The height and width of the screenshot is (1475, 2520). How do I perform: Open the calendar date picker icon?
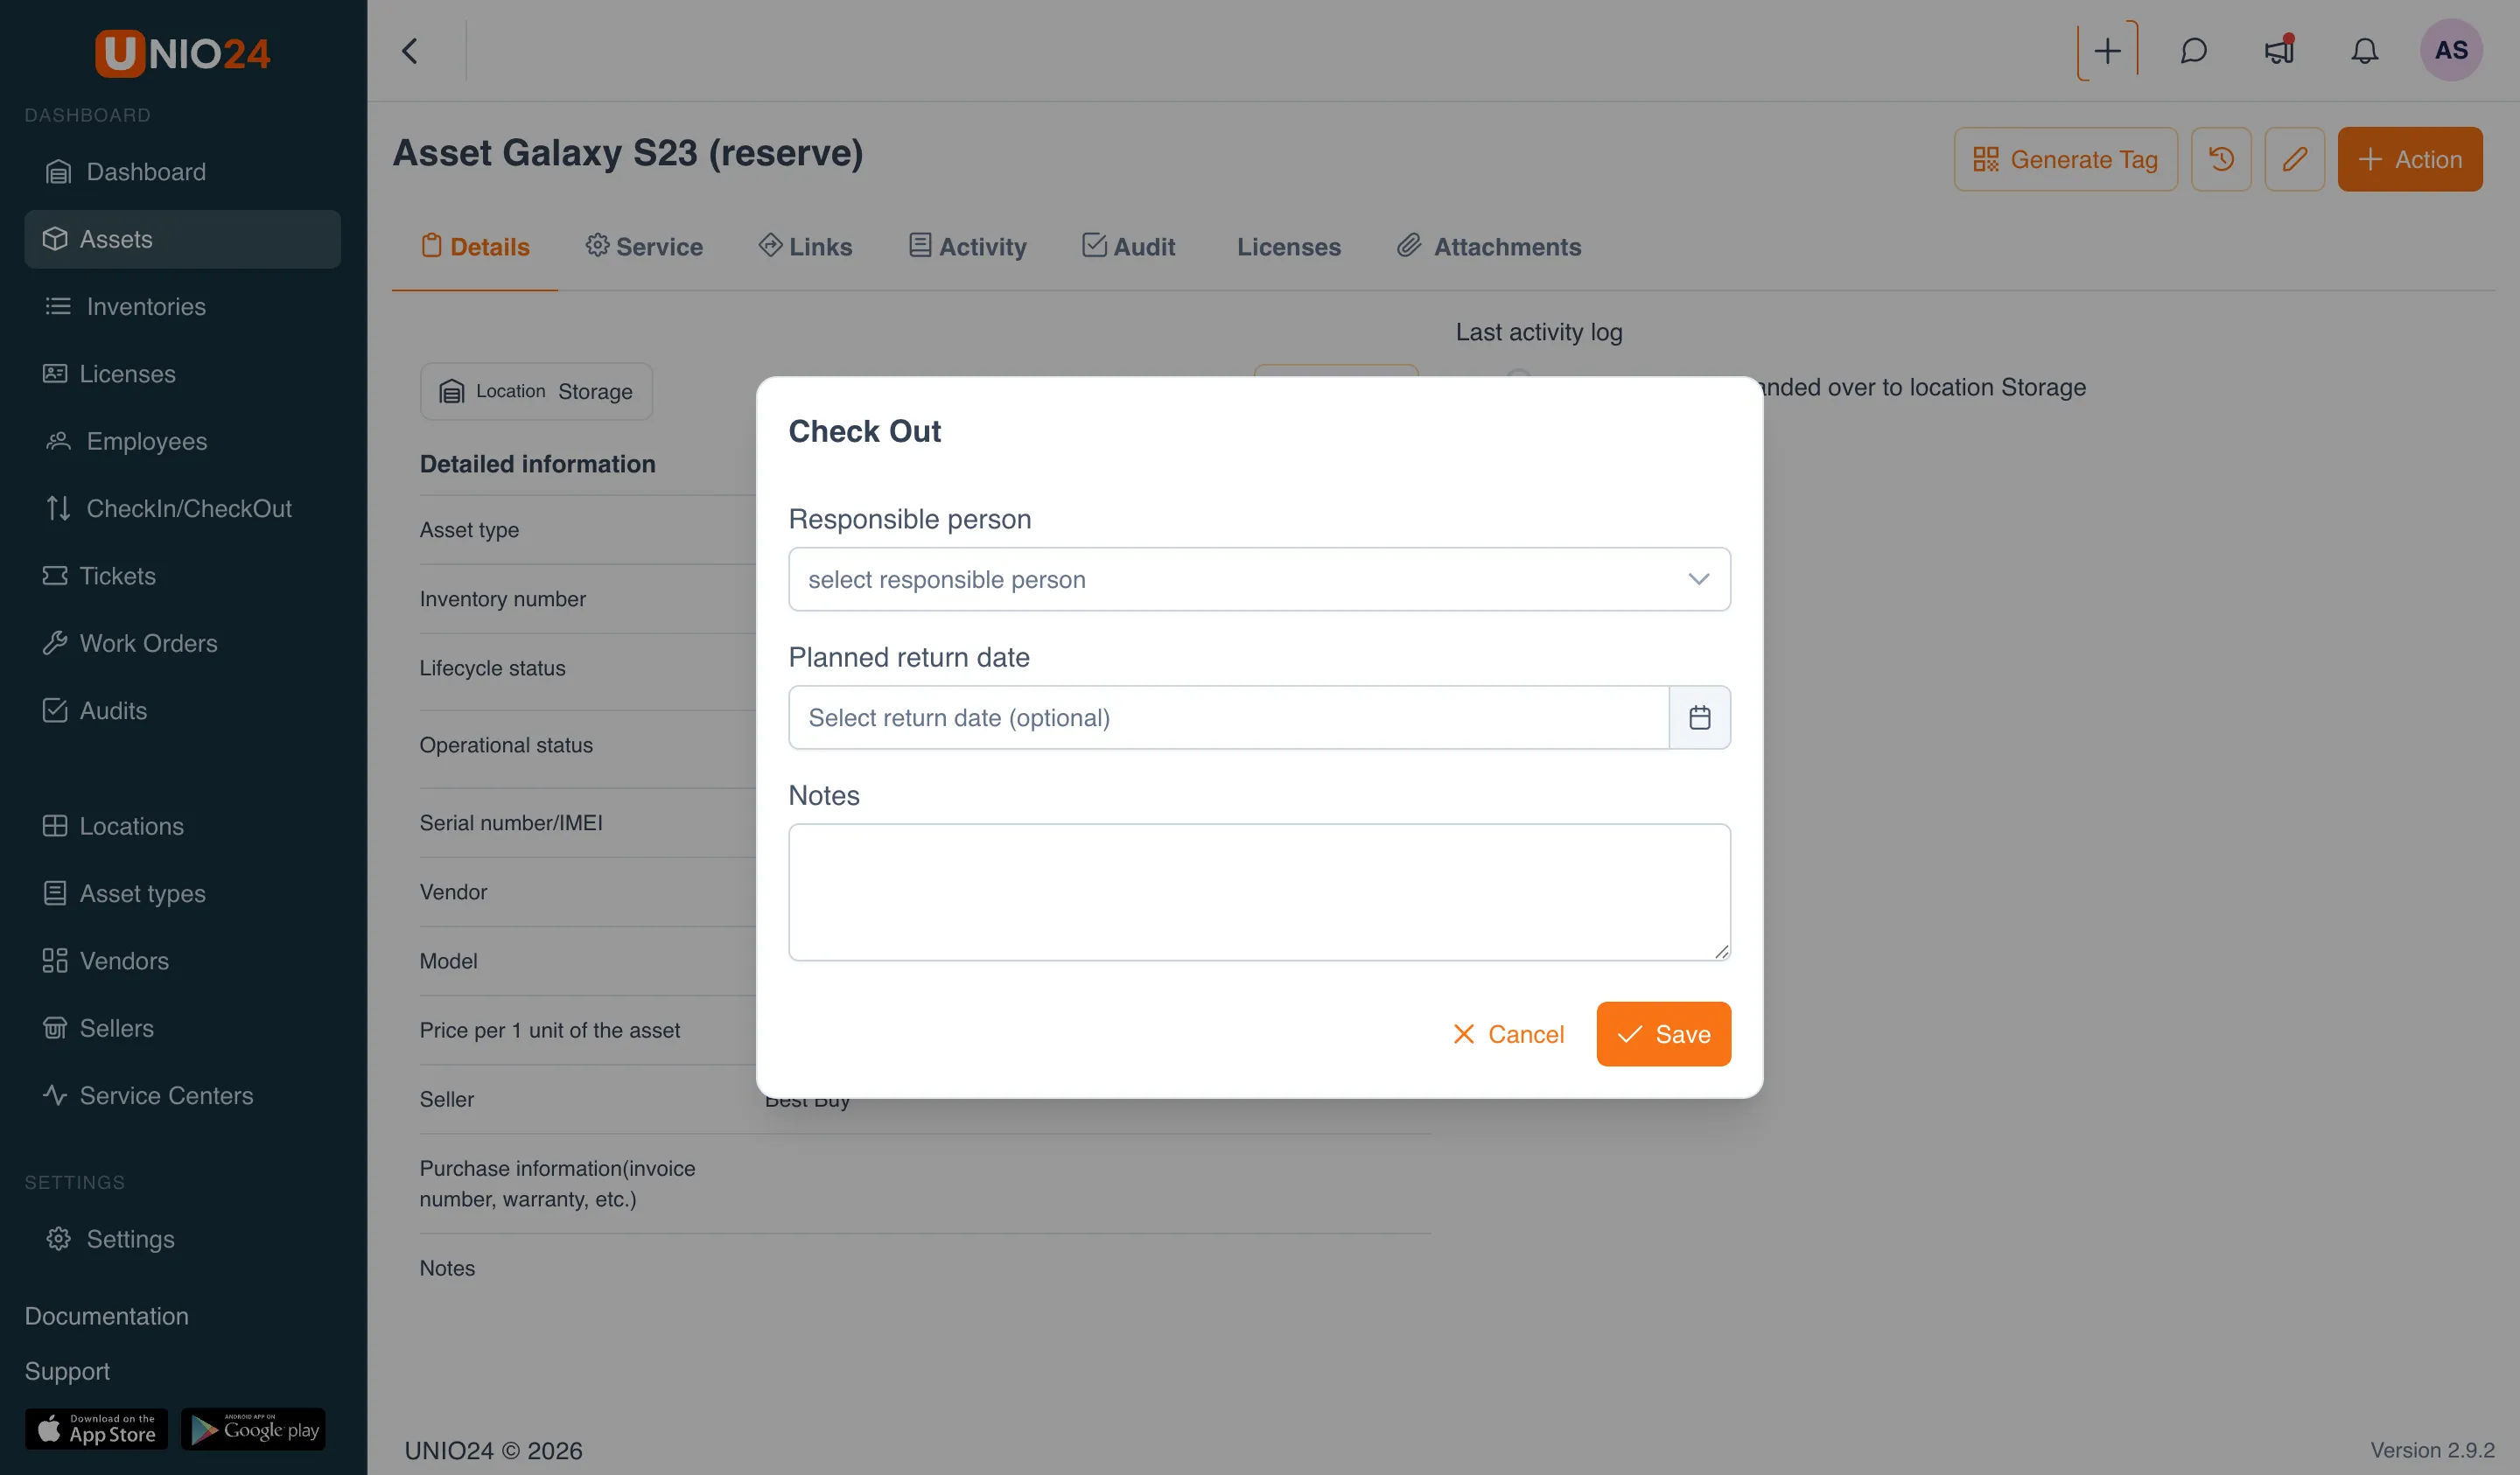tap(1700, 717)
